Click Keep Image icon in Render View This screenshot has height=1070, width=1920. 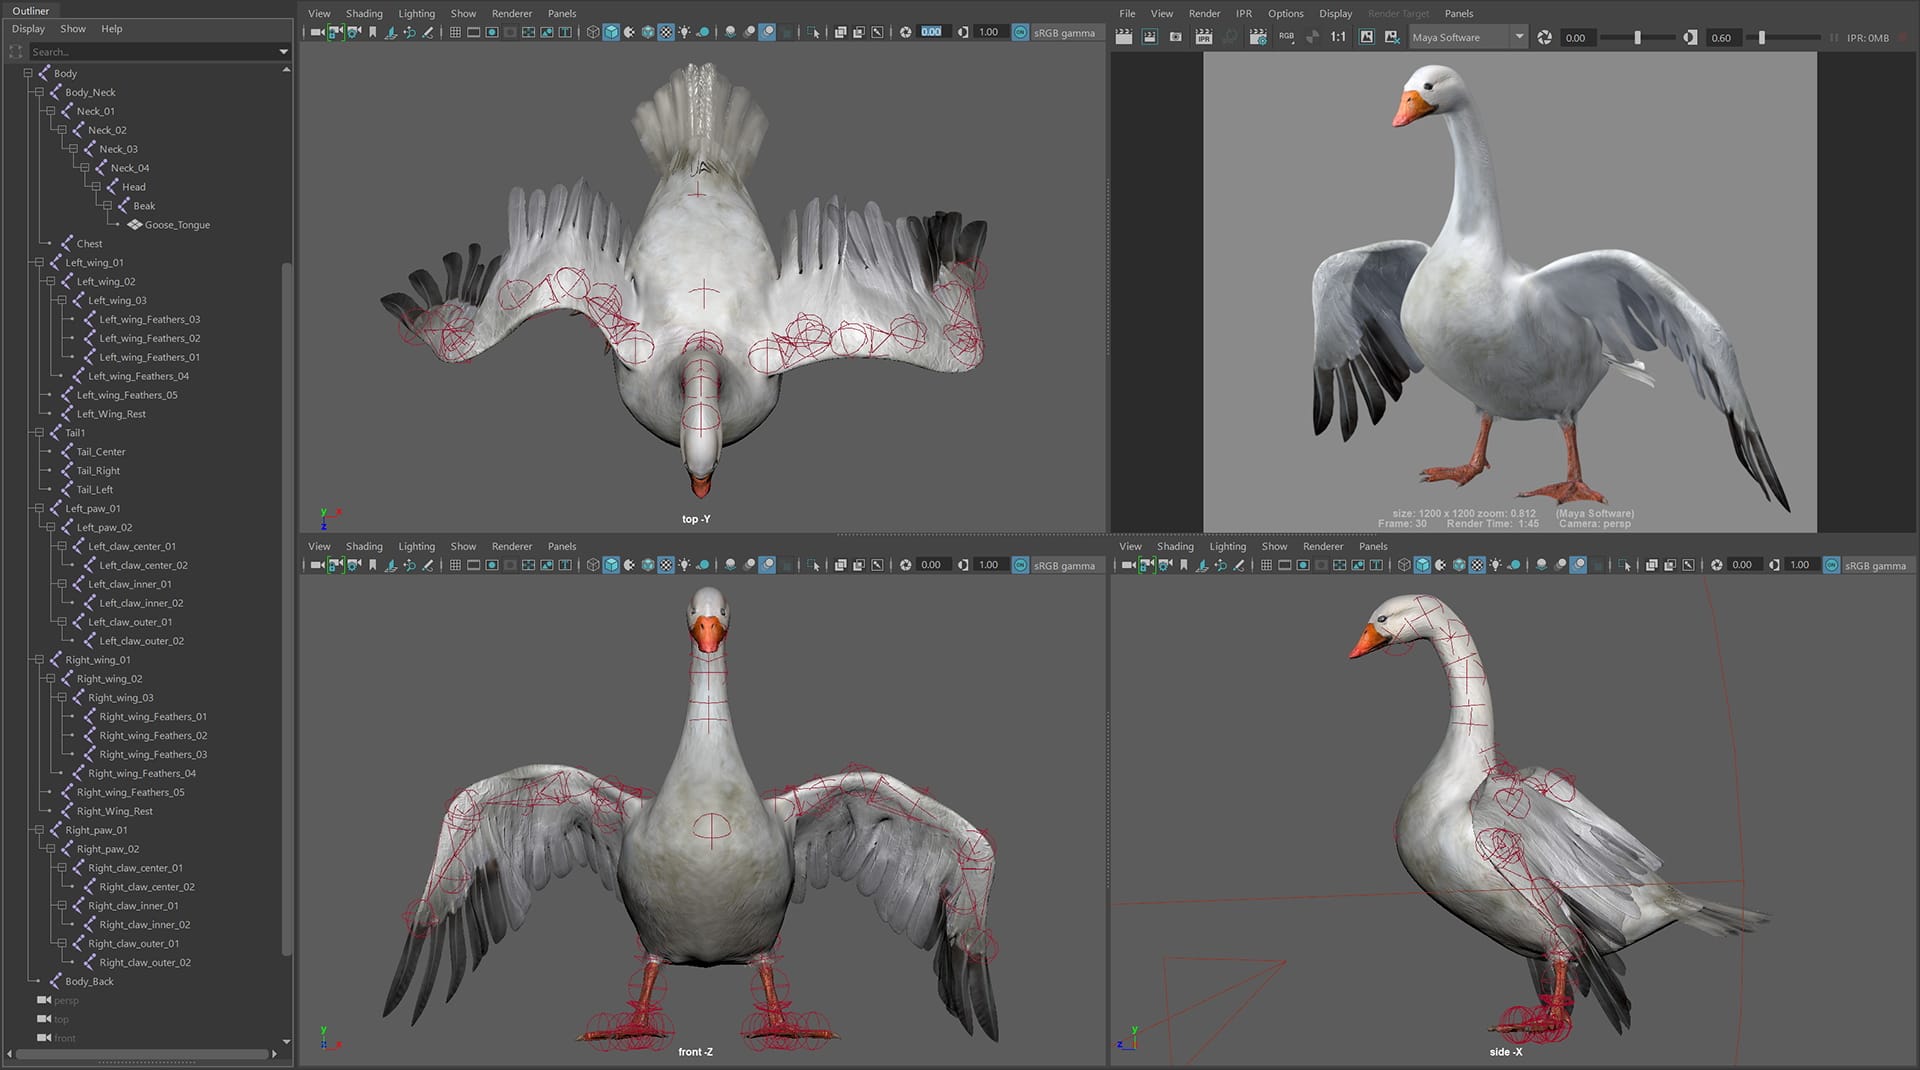point(1367,37)
